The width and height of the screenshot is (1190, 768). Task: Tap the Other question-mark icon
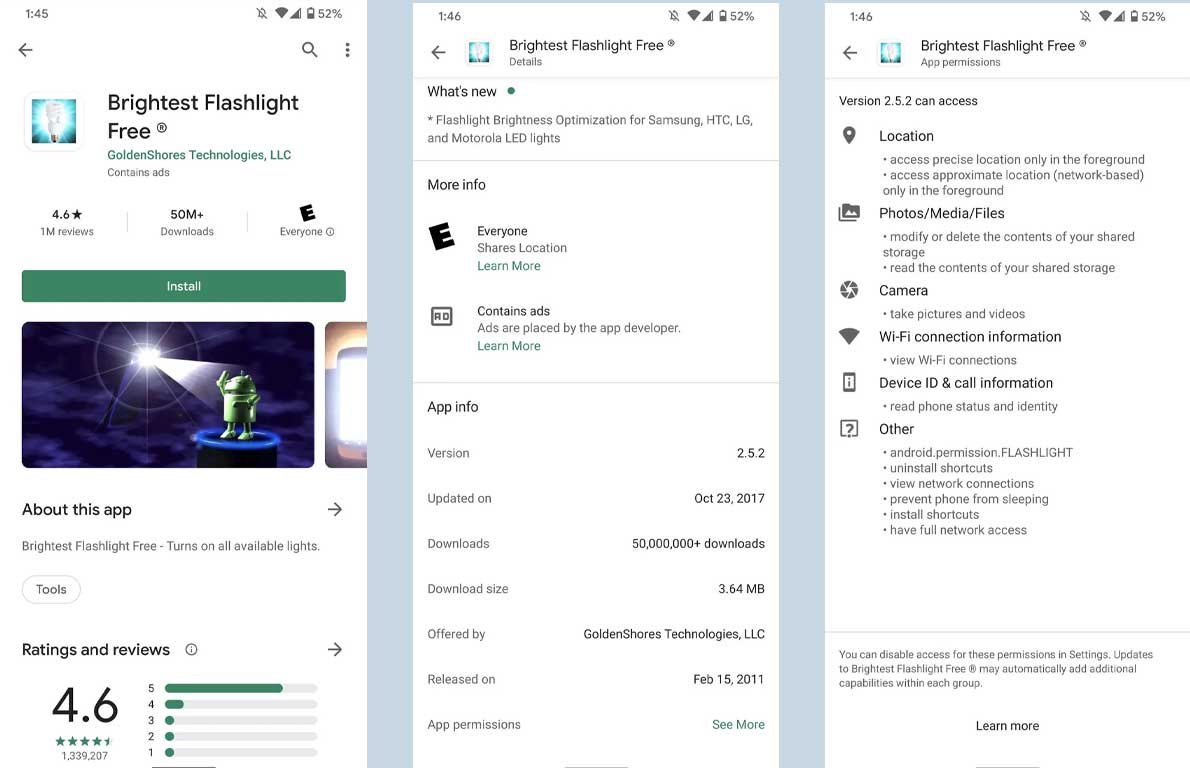(849, 429)
